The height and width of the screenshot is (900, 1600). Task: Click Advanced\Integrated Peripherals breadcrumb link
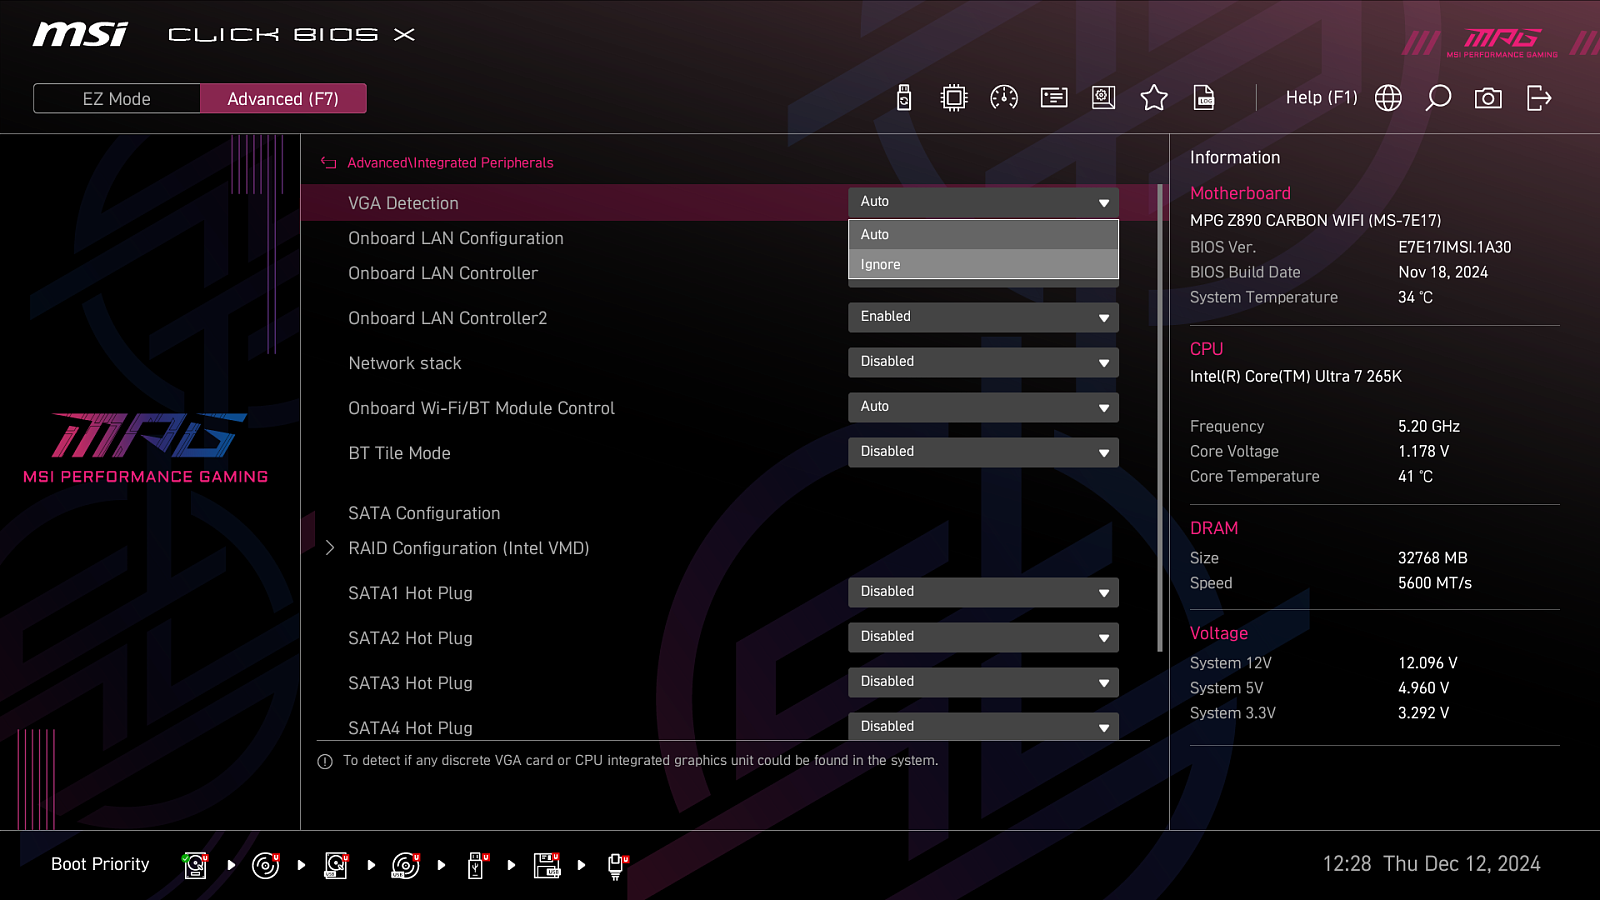pos(450,163)
